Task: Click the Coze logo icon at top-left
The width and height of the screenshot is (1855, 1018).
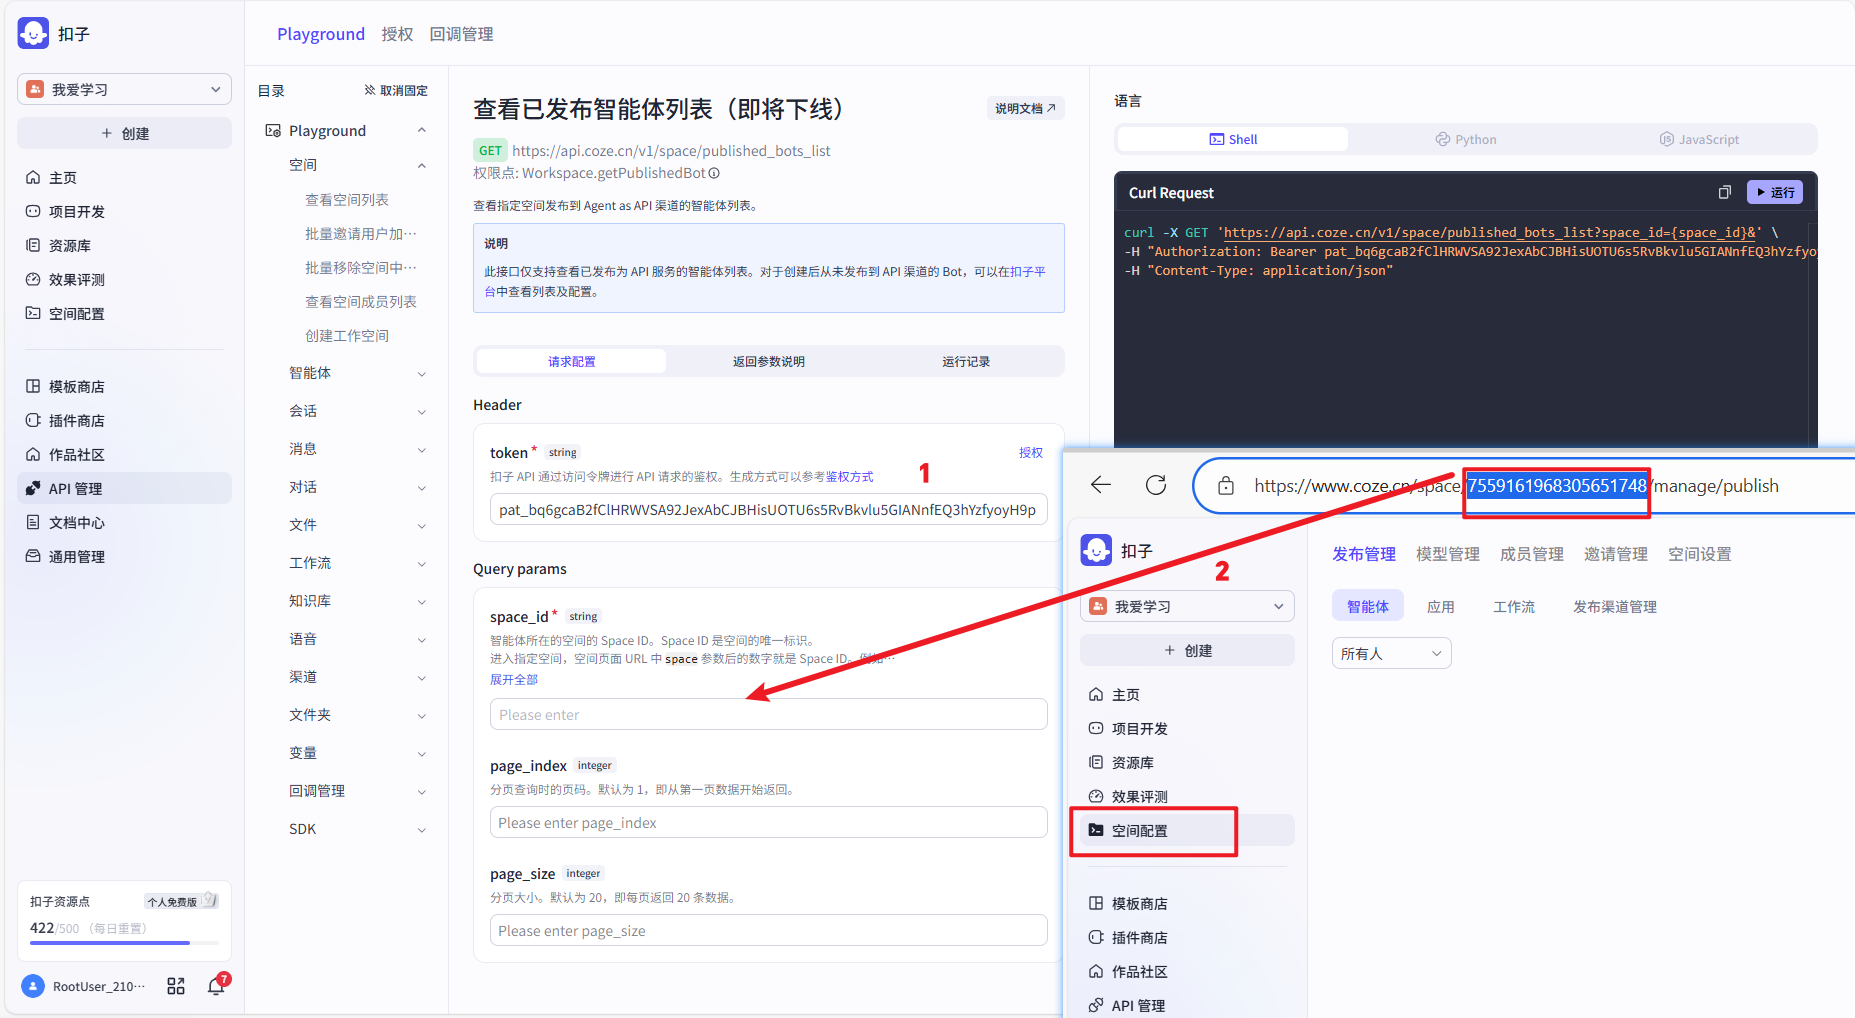Action: [x=33, y=33]
